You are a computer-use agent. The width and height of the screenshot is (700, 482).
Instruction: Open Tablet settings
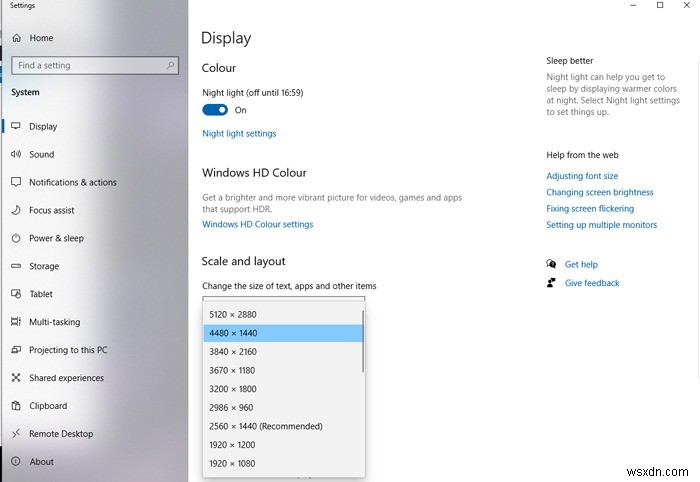coord(41,294)
